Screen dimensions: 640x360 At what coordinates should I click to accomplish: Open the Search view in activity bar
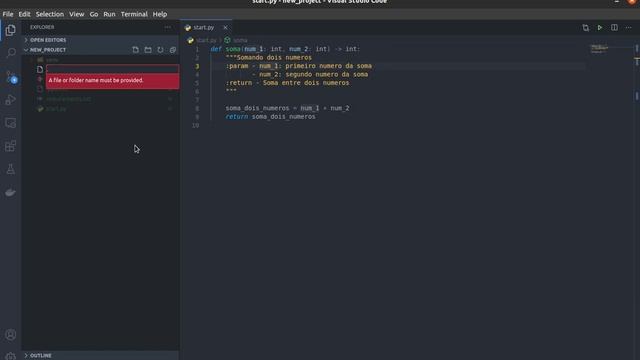[11, 53]
